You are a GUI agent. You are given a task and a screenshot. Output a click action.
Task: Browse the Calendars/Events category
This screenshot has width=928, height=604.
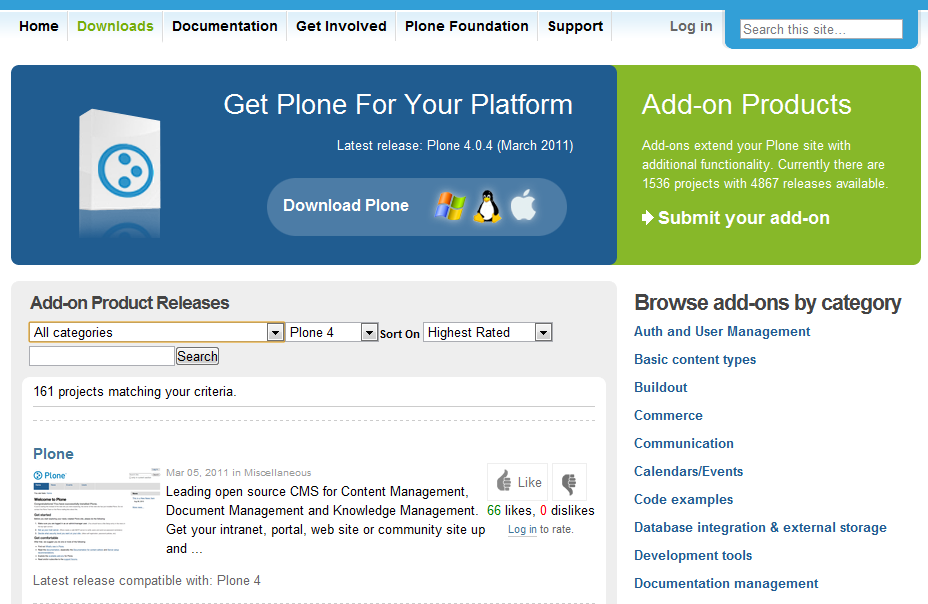tap(688, 471)
